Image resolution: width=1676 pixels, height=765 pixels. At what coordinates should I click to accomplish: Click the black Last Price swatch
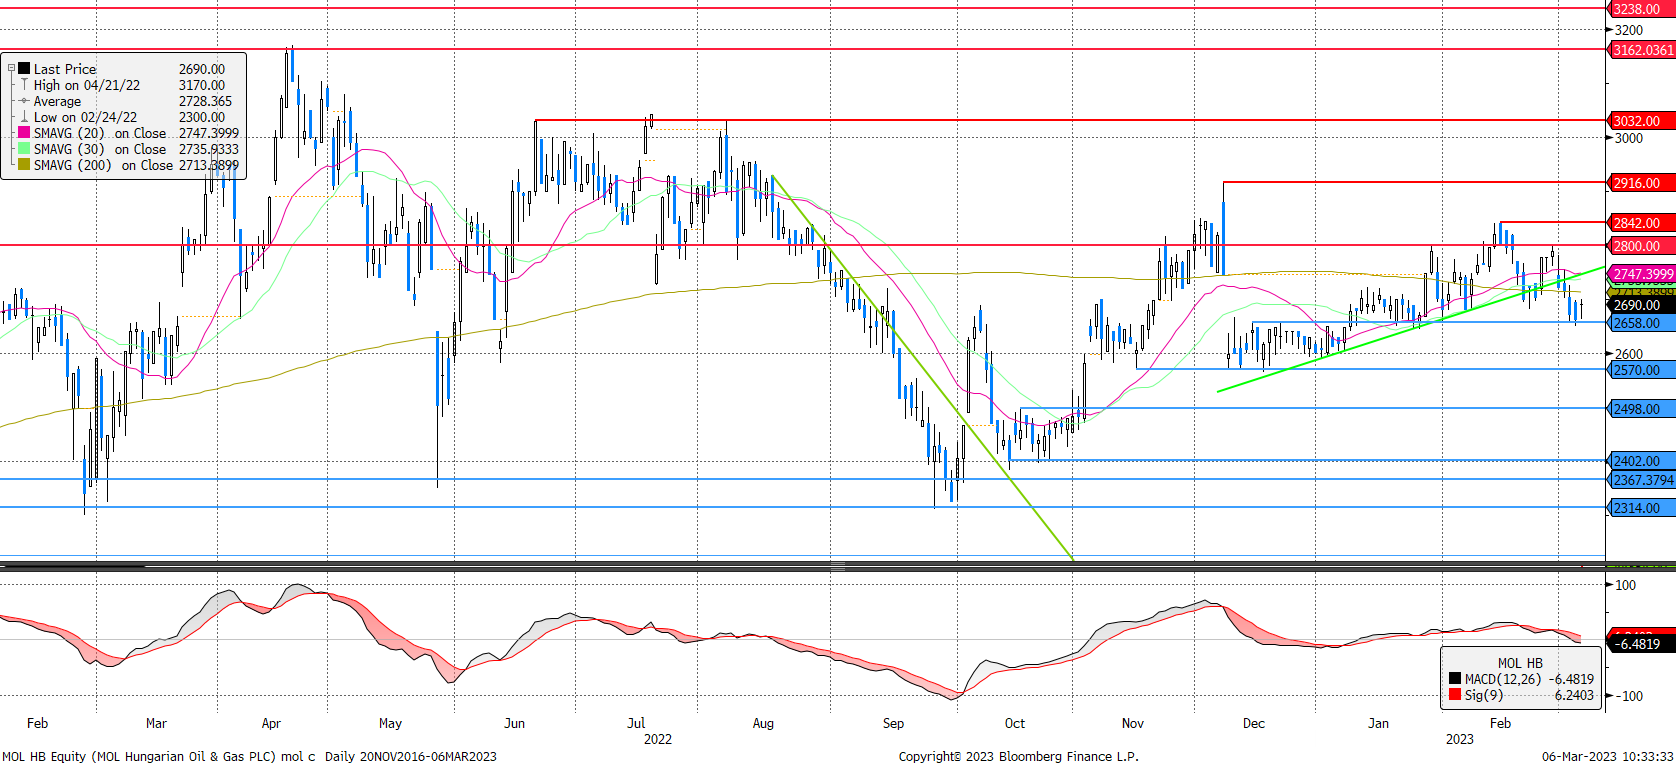pos(24,68)
